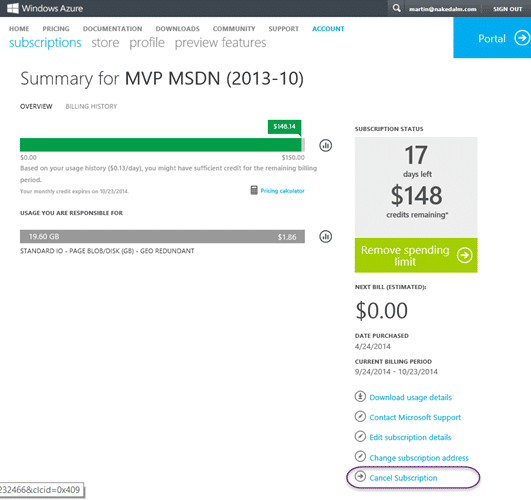Open the preview features section
Image resolution: width=531 pixels, height=500 pixels.
(x=220, y=43)
